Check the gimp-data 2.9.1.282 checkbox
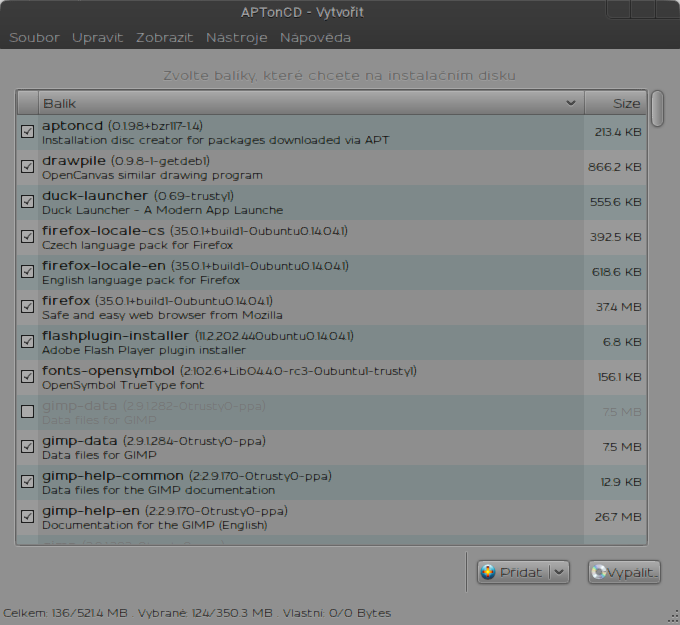The width and height of the screenshot is (680, 625). point(27,412)
